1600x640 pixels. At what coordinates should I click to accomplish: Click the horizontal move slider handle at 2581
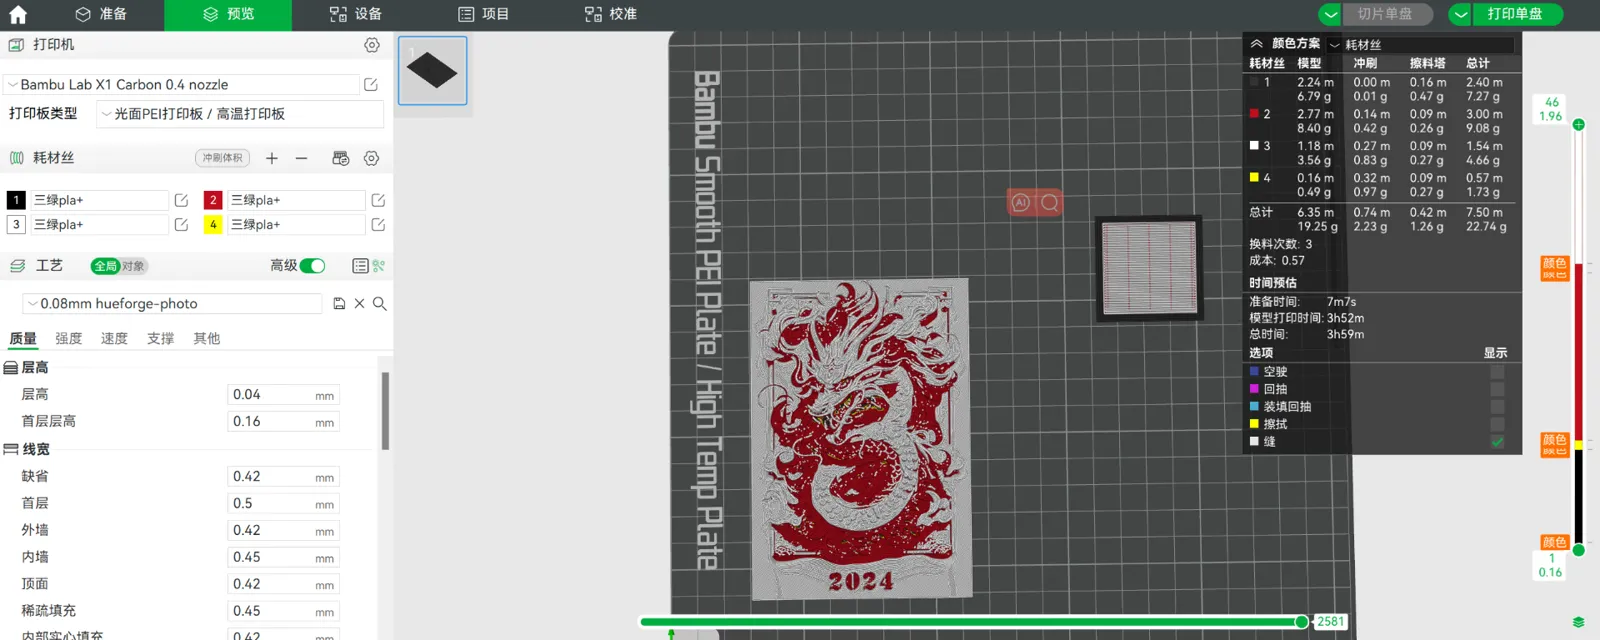(1302, 622)
